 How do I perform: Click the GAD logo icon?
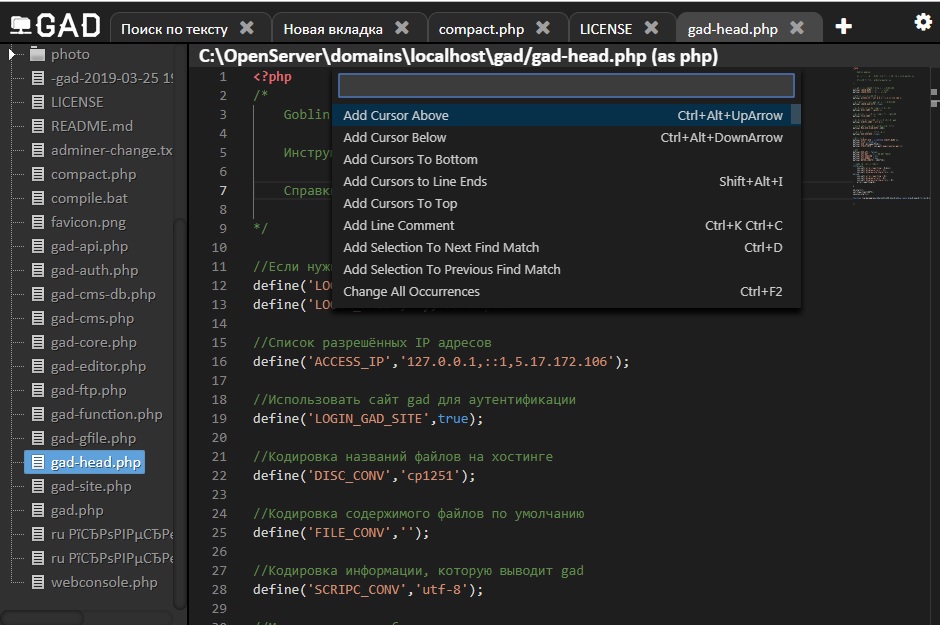tap(21, 25)
